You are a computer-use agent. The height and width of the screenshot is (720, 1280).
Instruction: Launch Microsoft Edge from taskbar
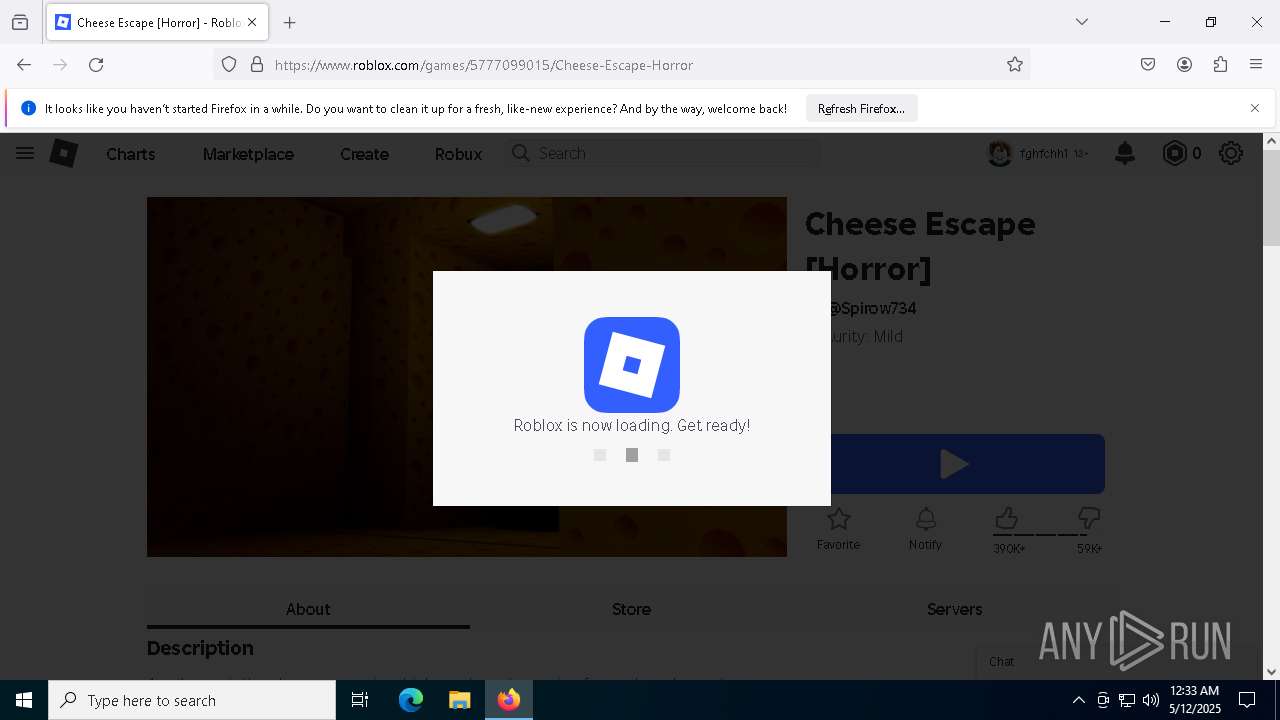coord(411,700)
